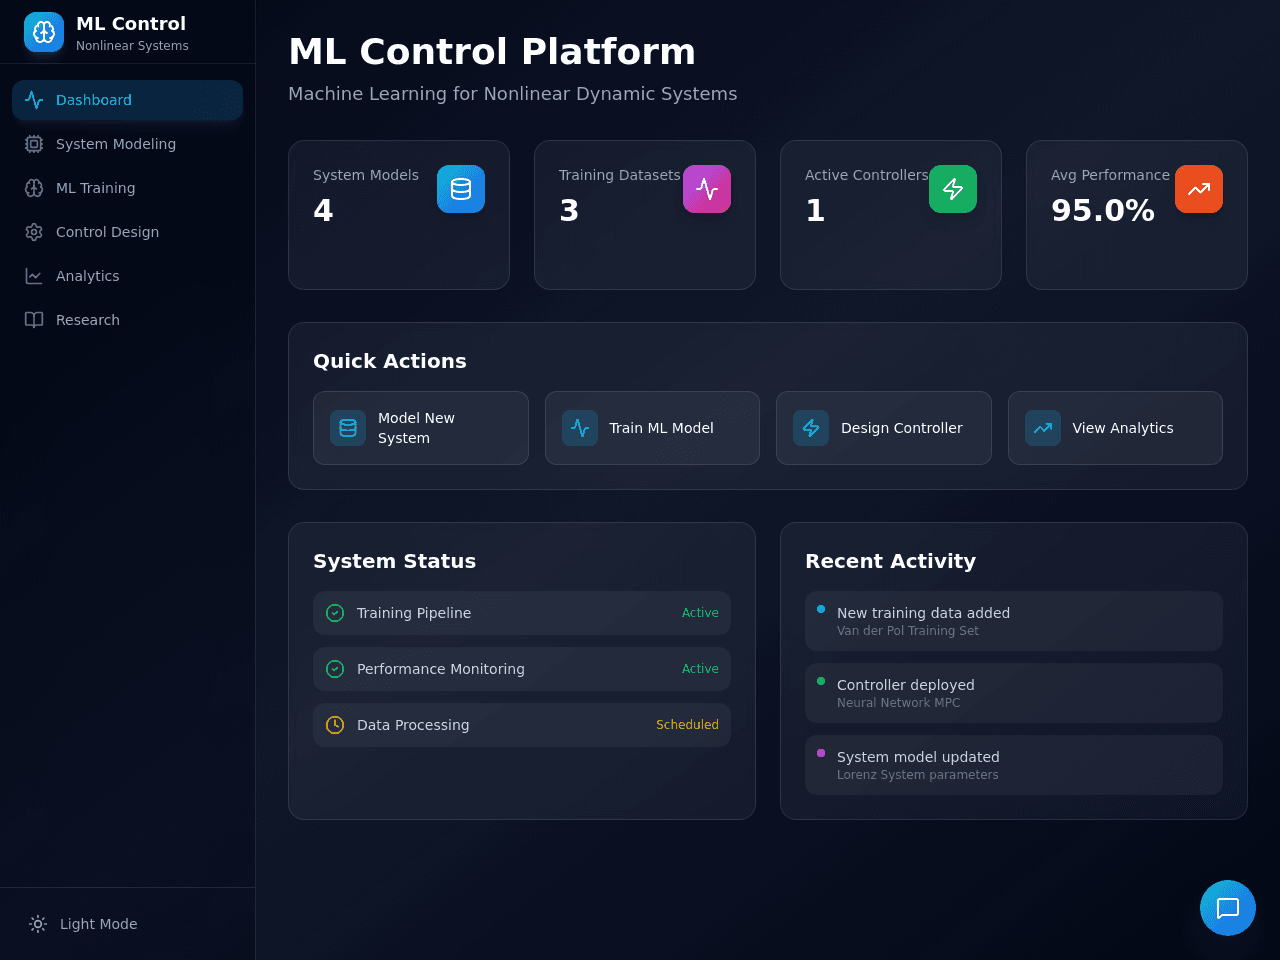The image size is (1280, 960).
Task: Click the Van der Pol Training Set text
Action: (x=908, y=631)
